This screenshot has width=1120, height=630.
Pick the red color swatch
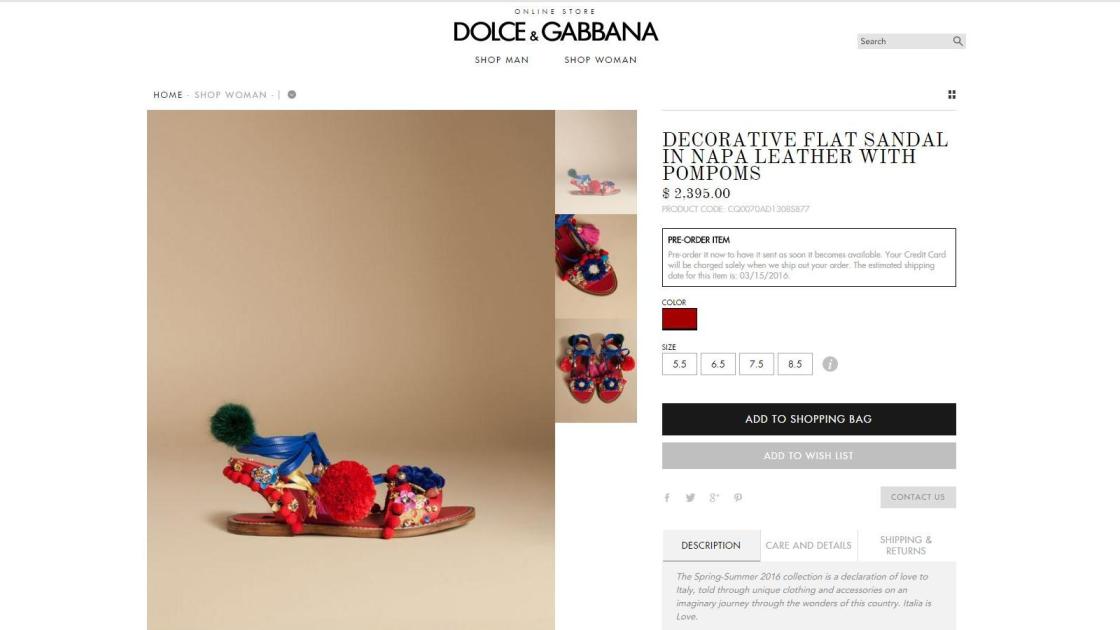pos(679,319)
